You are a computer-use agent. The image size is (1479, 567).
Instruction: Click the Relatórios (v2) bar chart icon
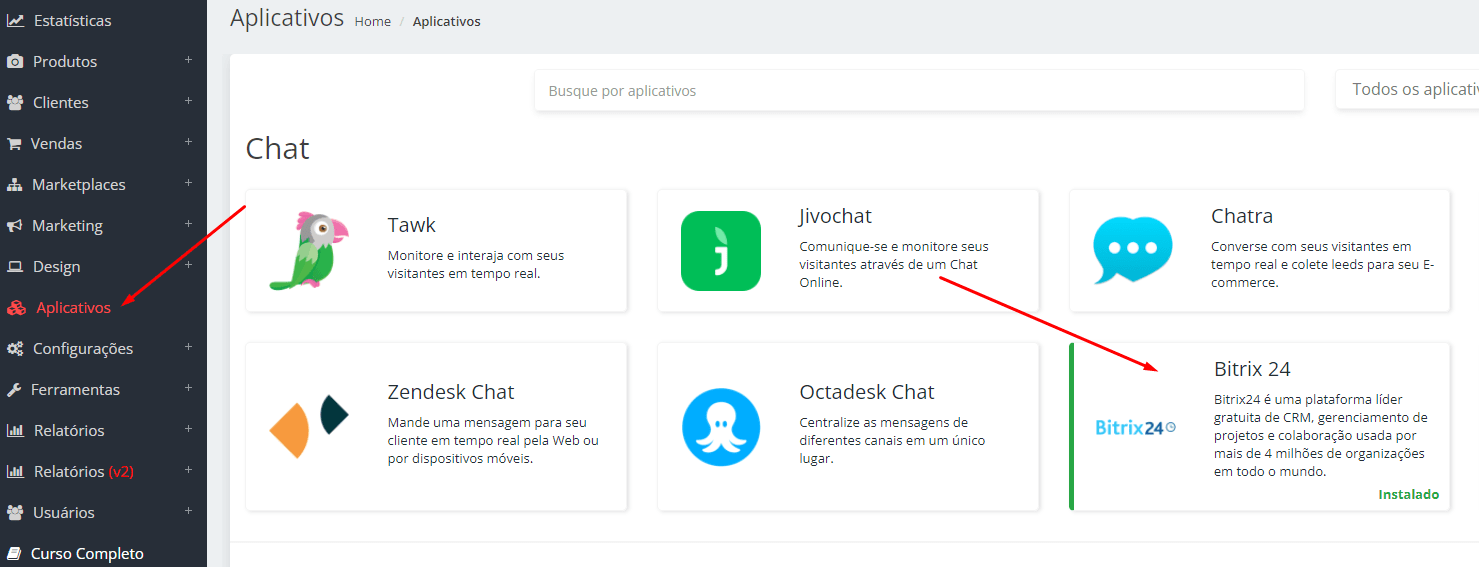click(x=15, y=472)
